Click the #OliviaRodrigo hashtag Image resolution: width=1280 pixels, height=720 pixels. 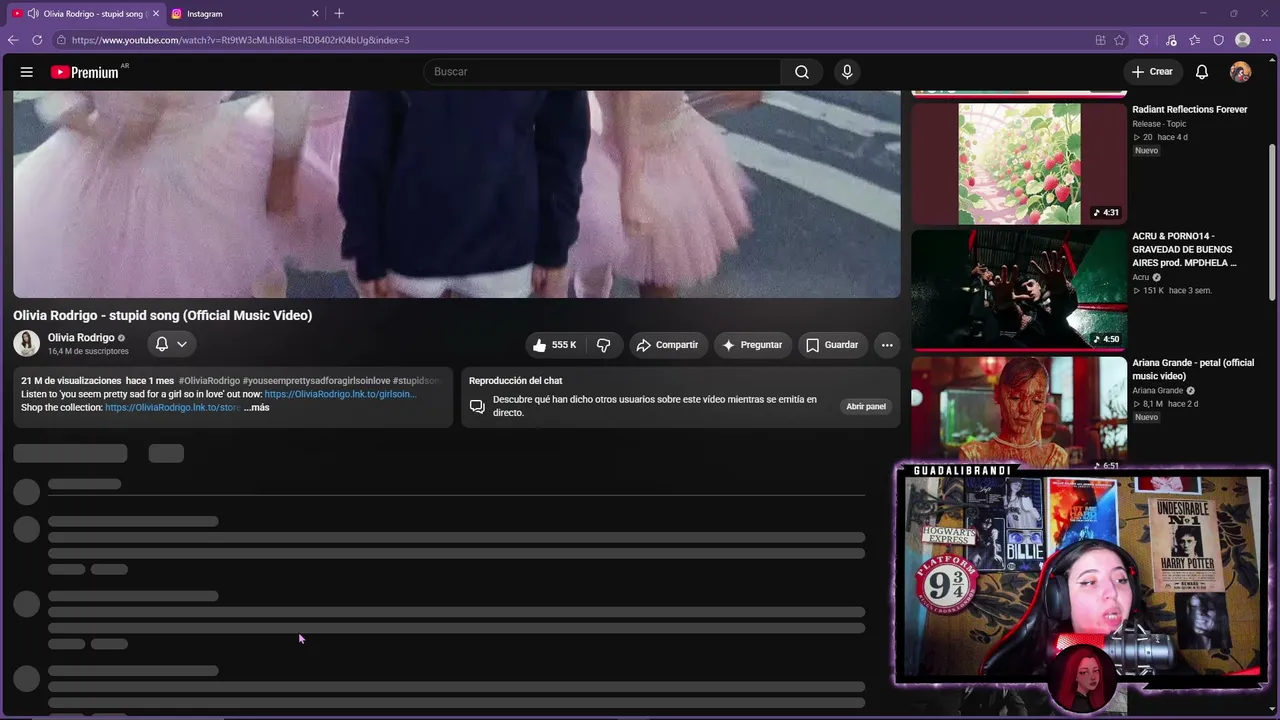[x=209, y=381]
